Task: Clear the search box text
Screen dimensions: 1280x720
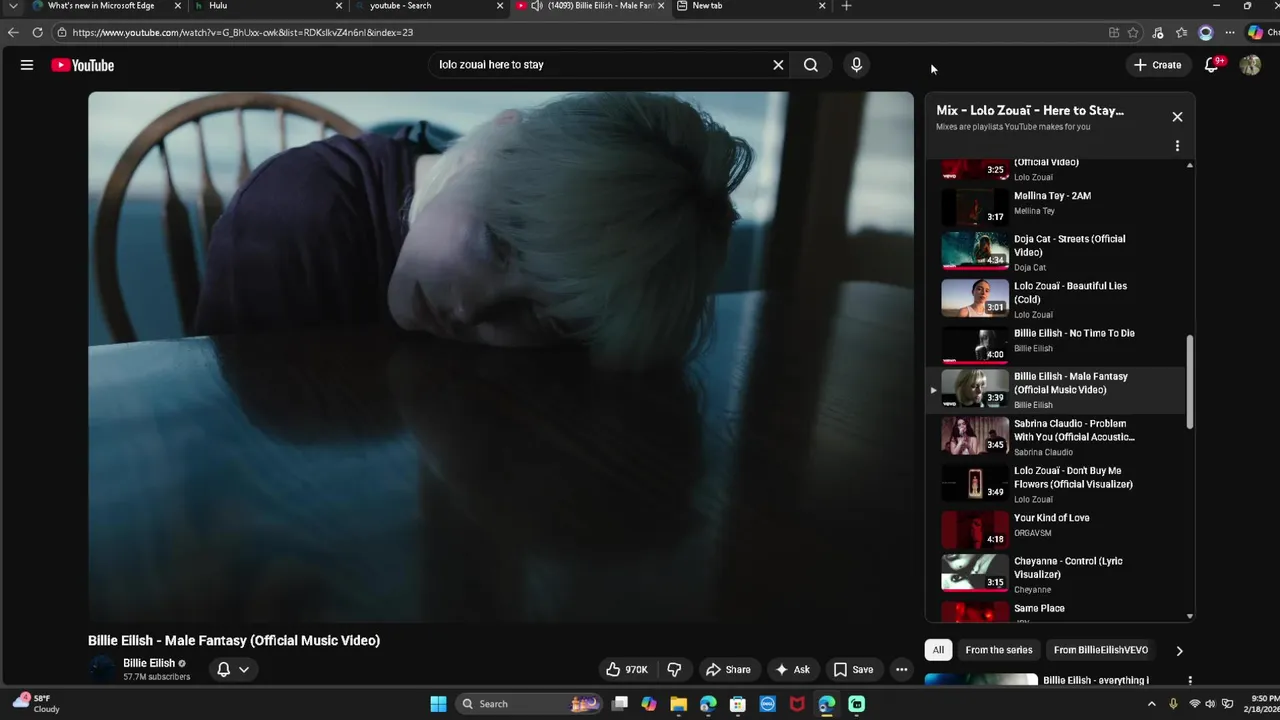Action: [778, 65]
